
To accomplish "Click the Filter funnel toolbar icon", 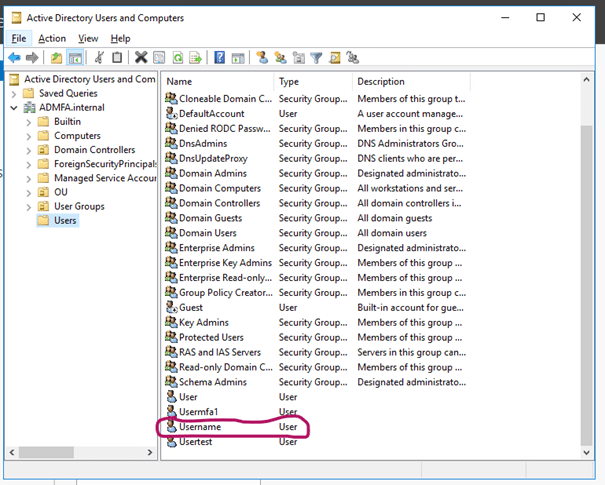I will click(x=316, y=58).
